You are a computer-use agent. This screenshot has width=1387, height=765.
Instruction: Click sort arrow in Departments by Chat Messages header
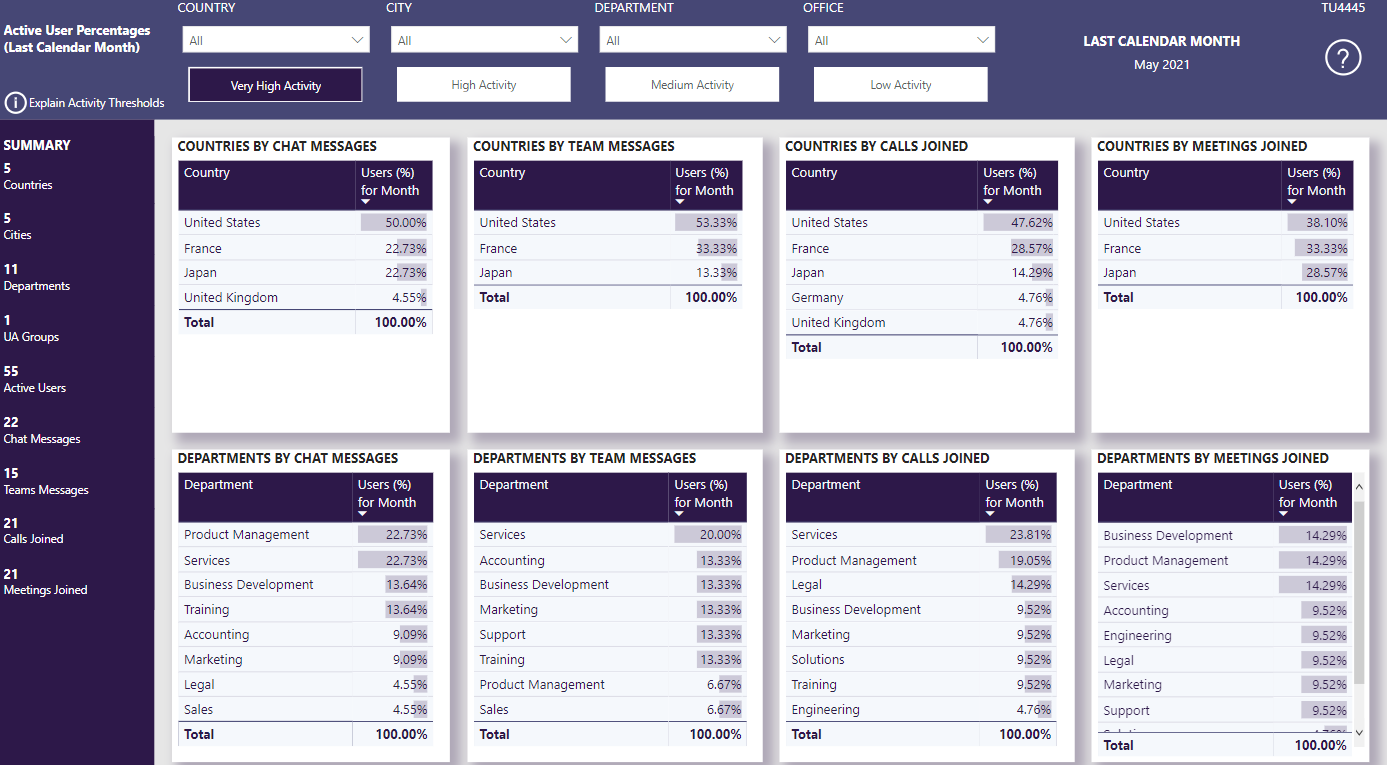click(x=363, y=515)
